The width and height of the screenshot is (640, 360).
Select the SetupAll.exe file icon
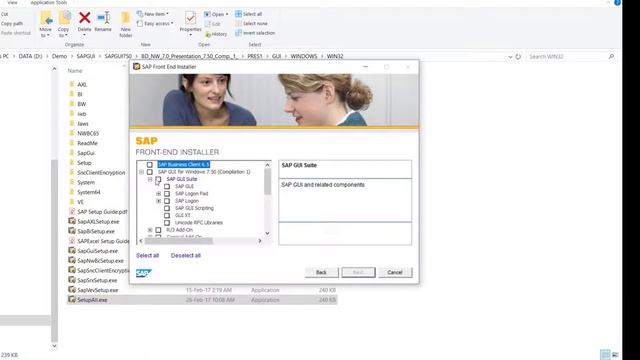(72, 300)
